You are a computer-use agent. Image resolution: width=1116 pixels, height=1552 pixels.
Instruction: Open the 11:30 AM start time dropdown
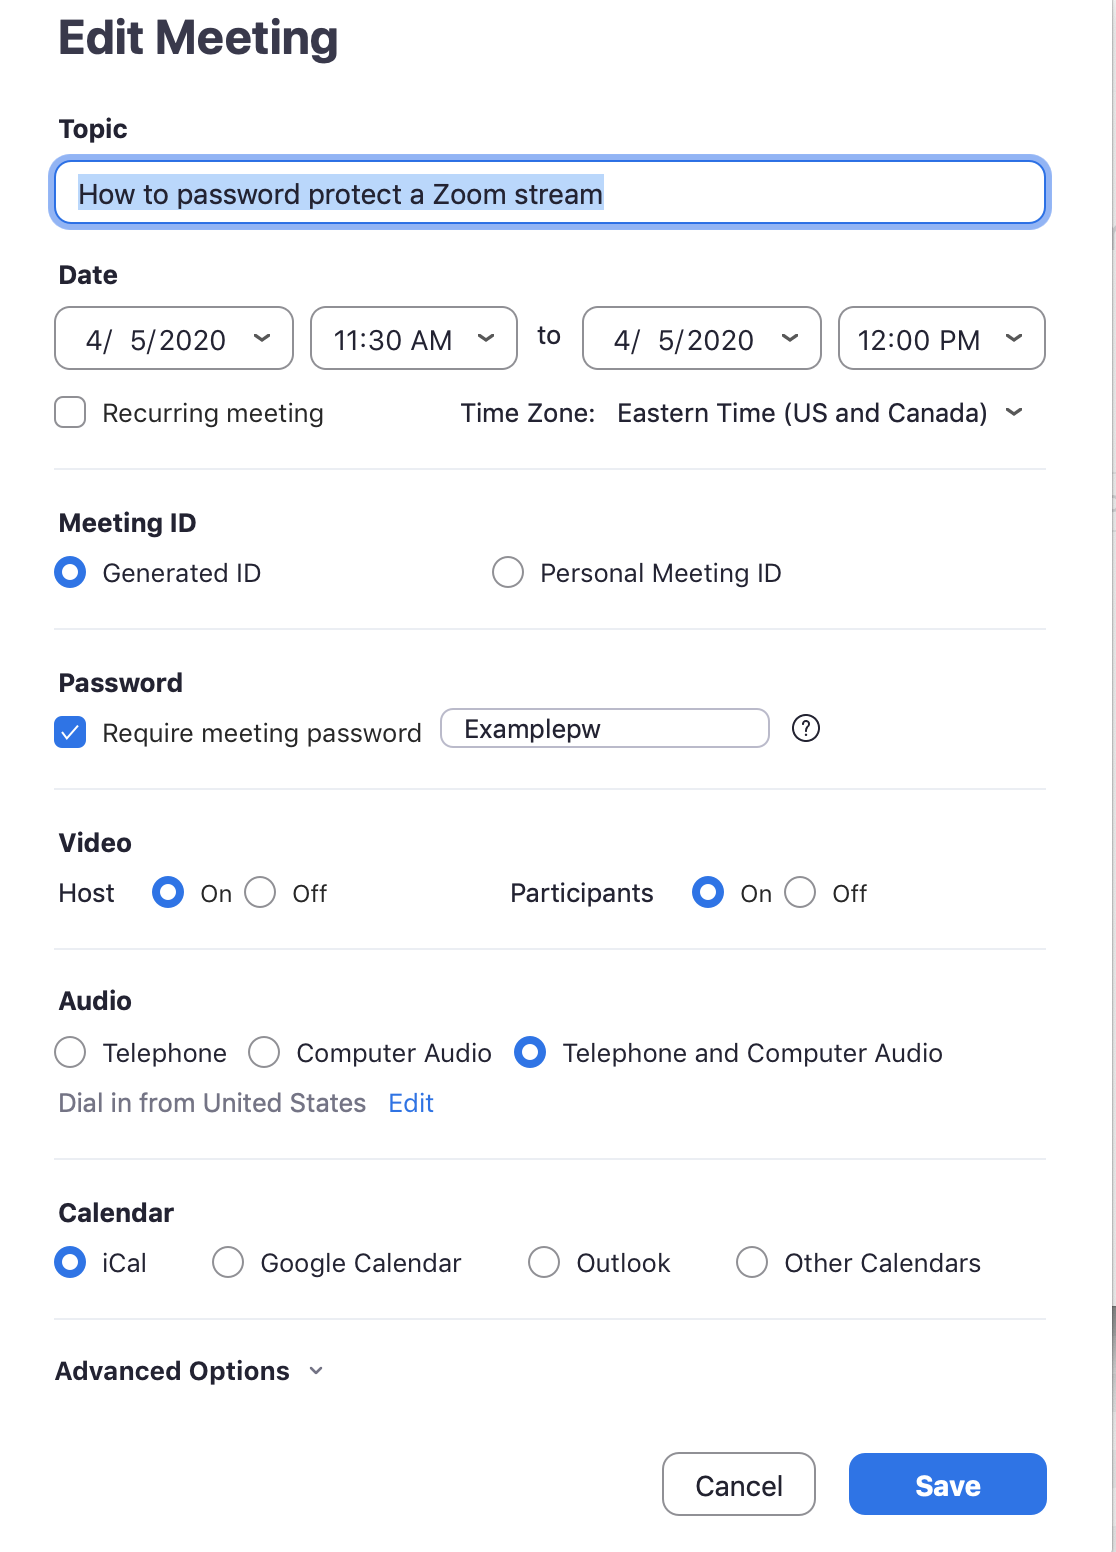click(413, 339)
